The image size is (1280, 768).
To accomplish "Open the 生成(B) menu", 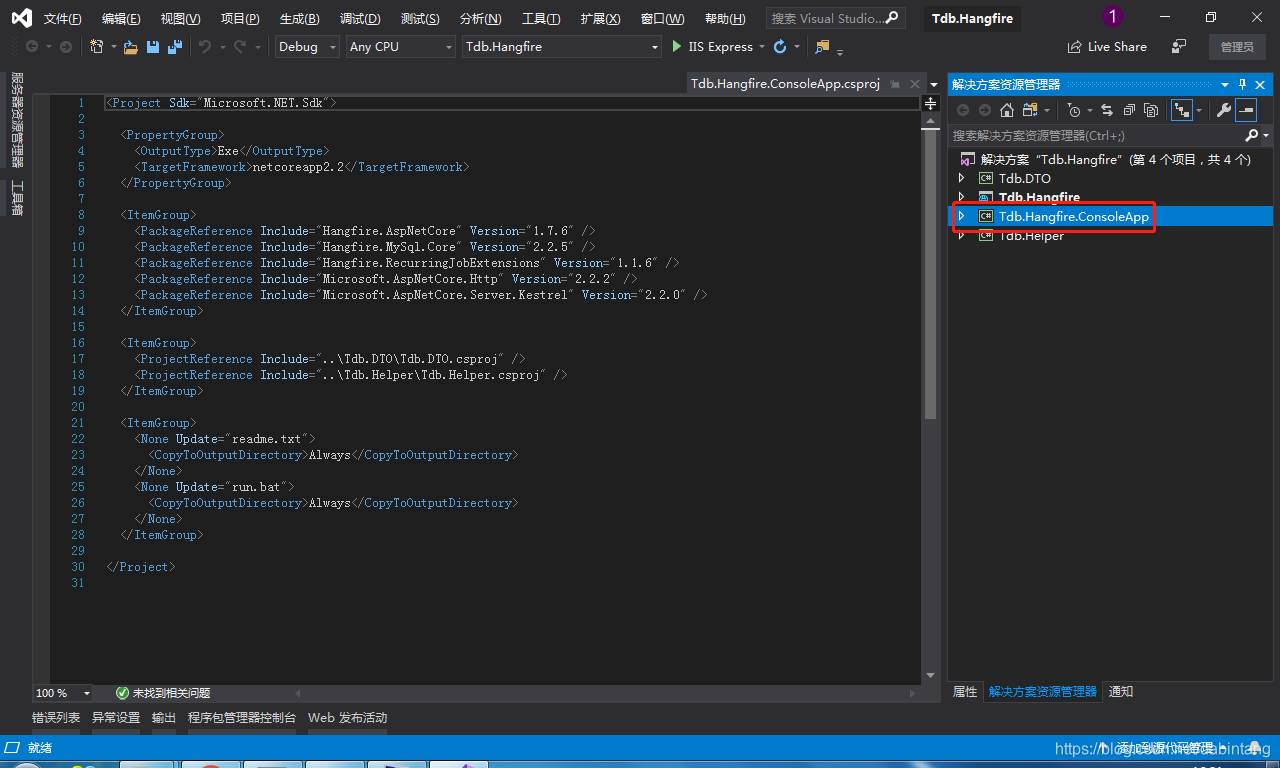I will point(300,19).
